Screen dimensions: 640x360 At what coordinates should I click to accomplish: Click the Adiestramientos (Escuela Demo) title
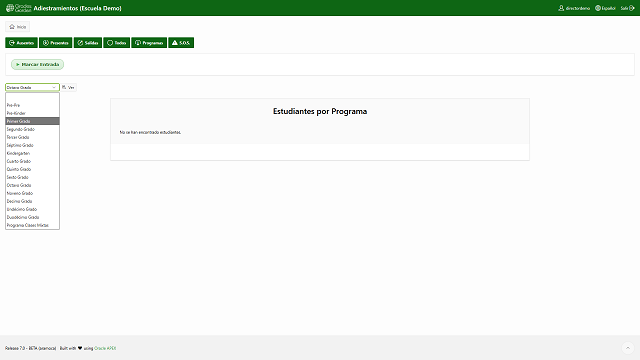click(x=78, y=8)
